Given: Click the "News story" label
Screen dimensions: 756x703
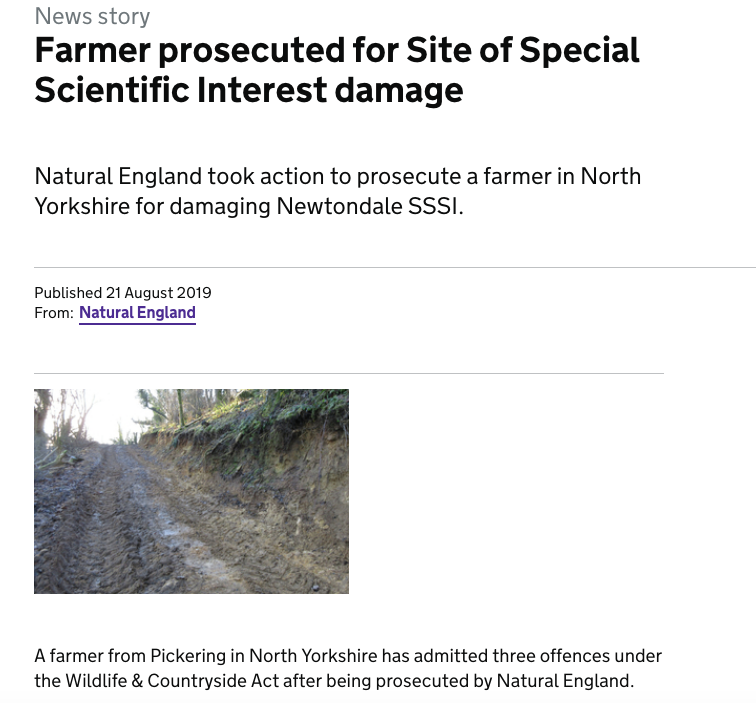Looking at the screenshot, I should 92,17.
